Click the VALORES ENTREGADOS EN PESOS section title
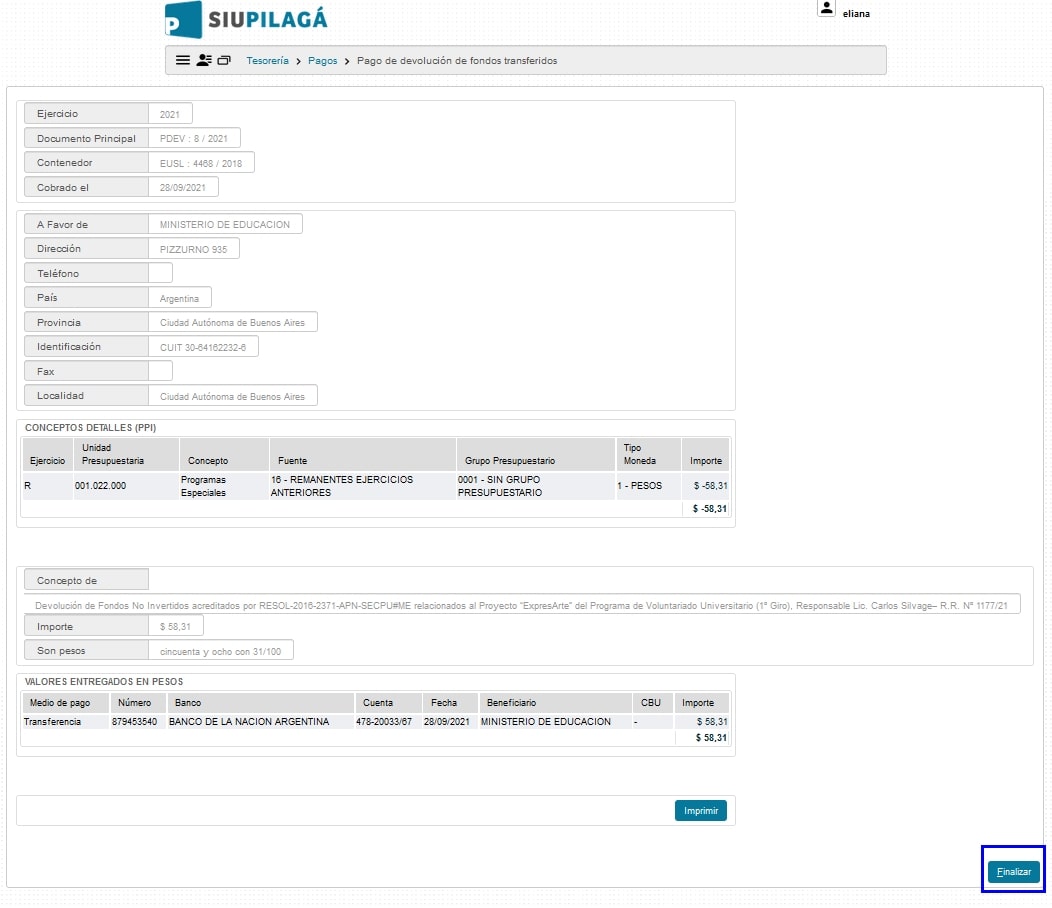 click(x=104, y=682)
